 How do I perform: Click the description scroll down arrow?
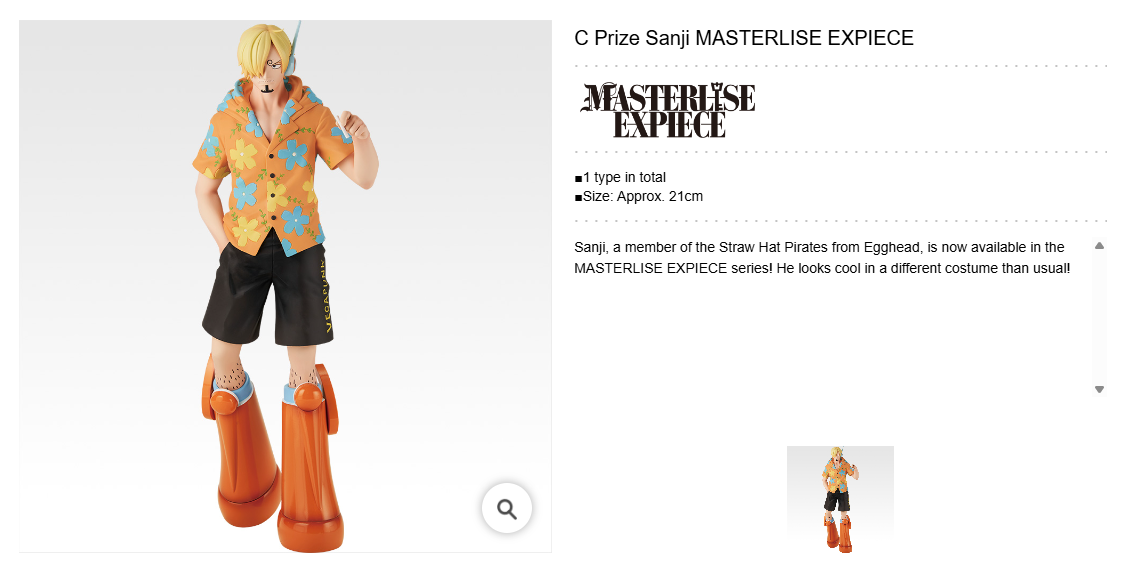1099,389
